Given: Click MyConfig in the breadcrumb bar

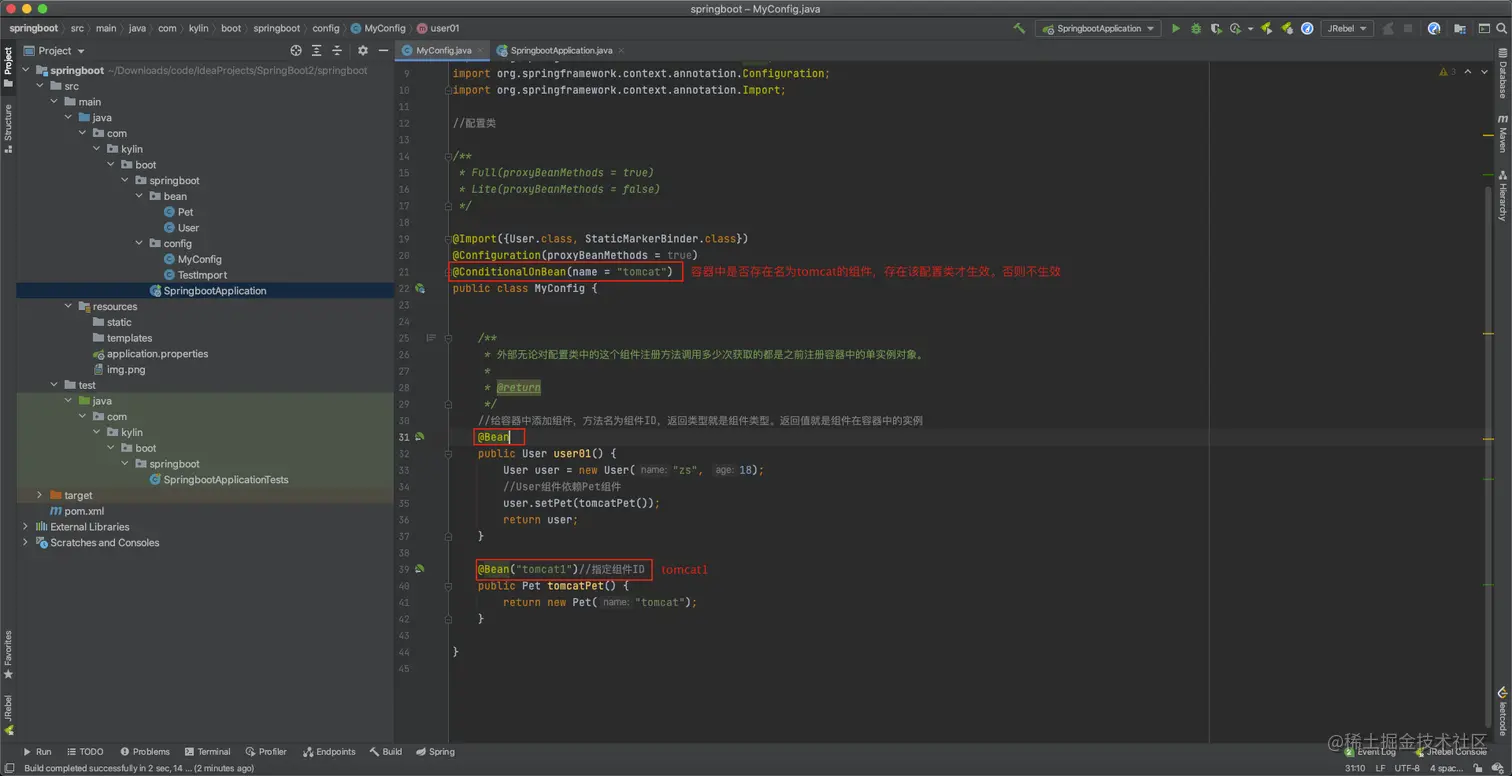Looking at the screenshot, I should (377, 28).
